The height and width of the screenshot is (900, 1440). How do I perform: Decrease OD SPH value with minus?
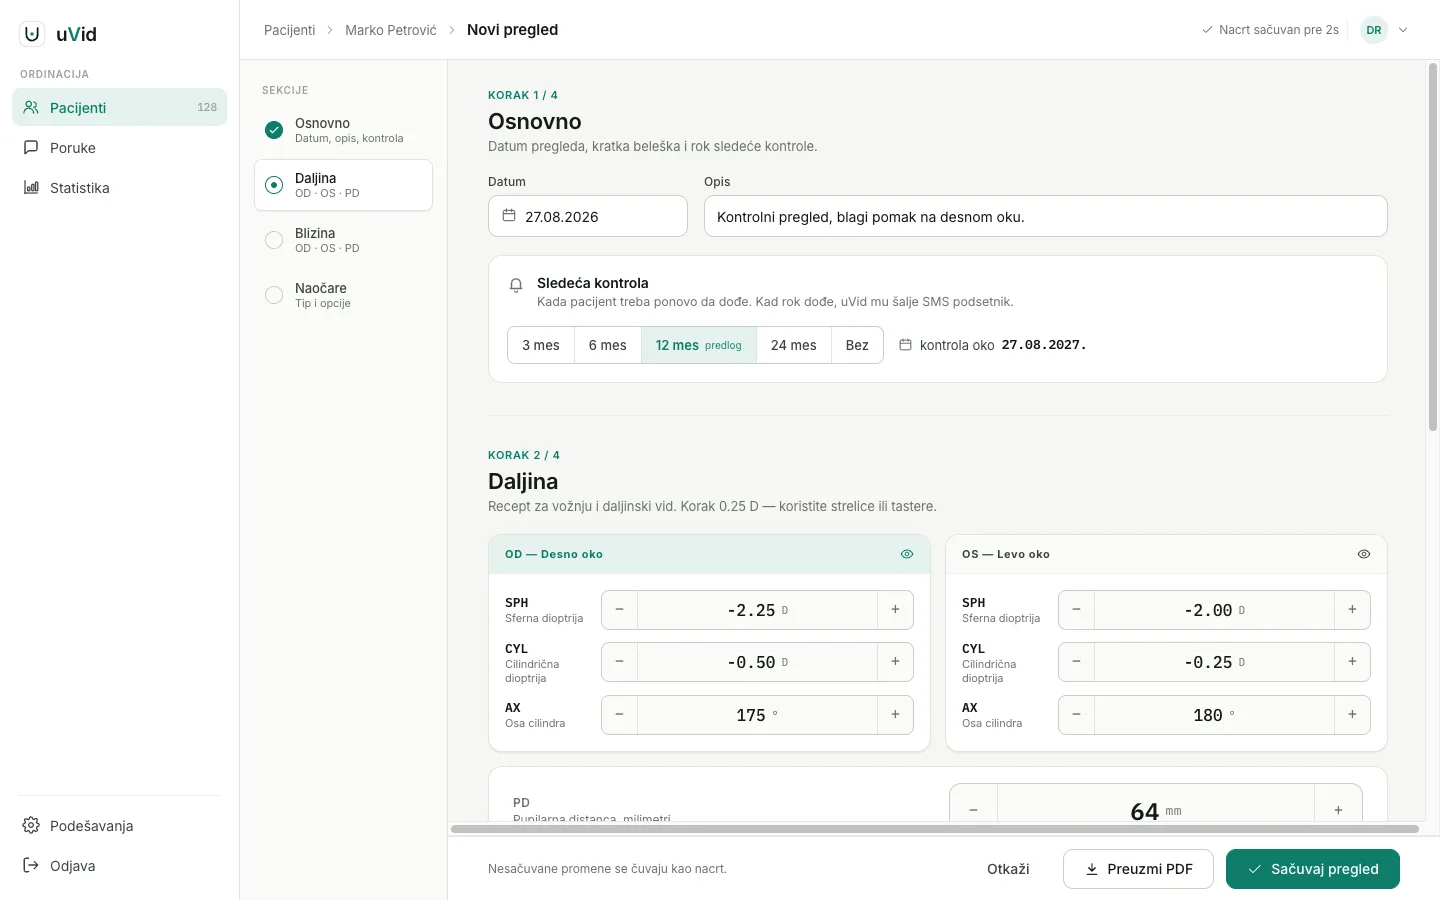coord(619,610)
